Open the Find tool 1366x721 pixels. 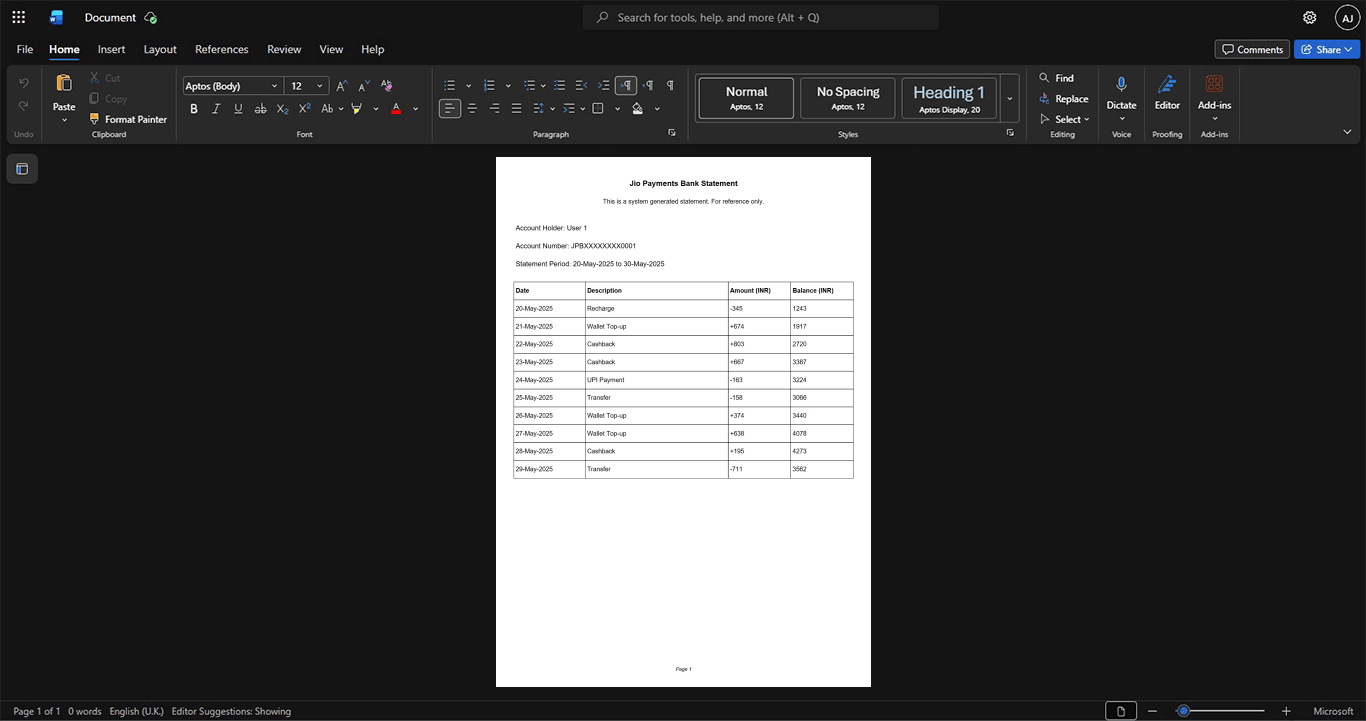(x=1056, y=78)
